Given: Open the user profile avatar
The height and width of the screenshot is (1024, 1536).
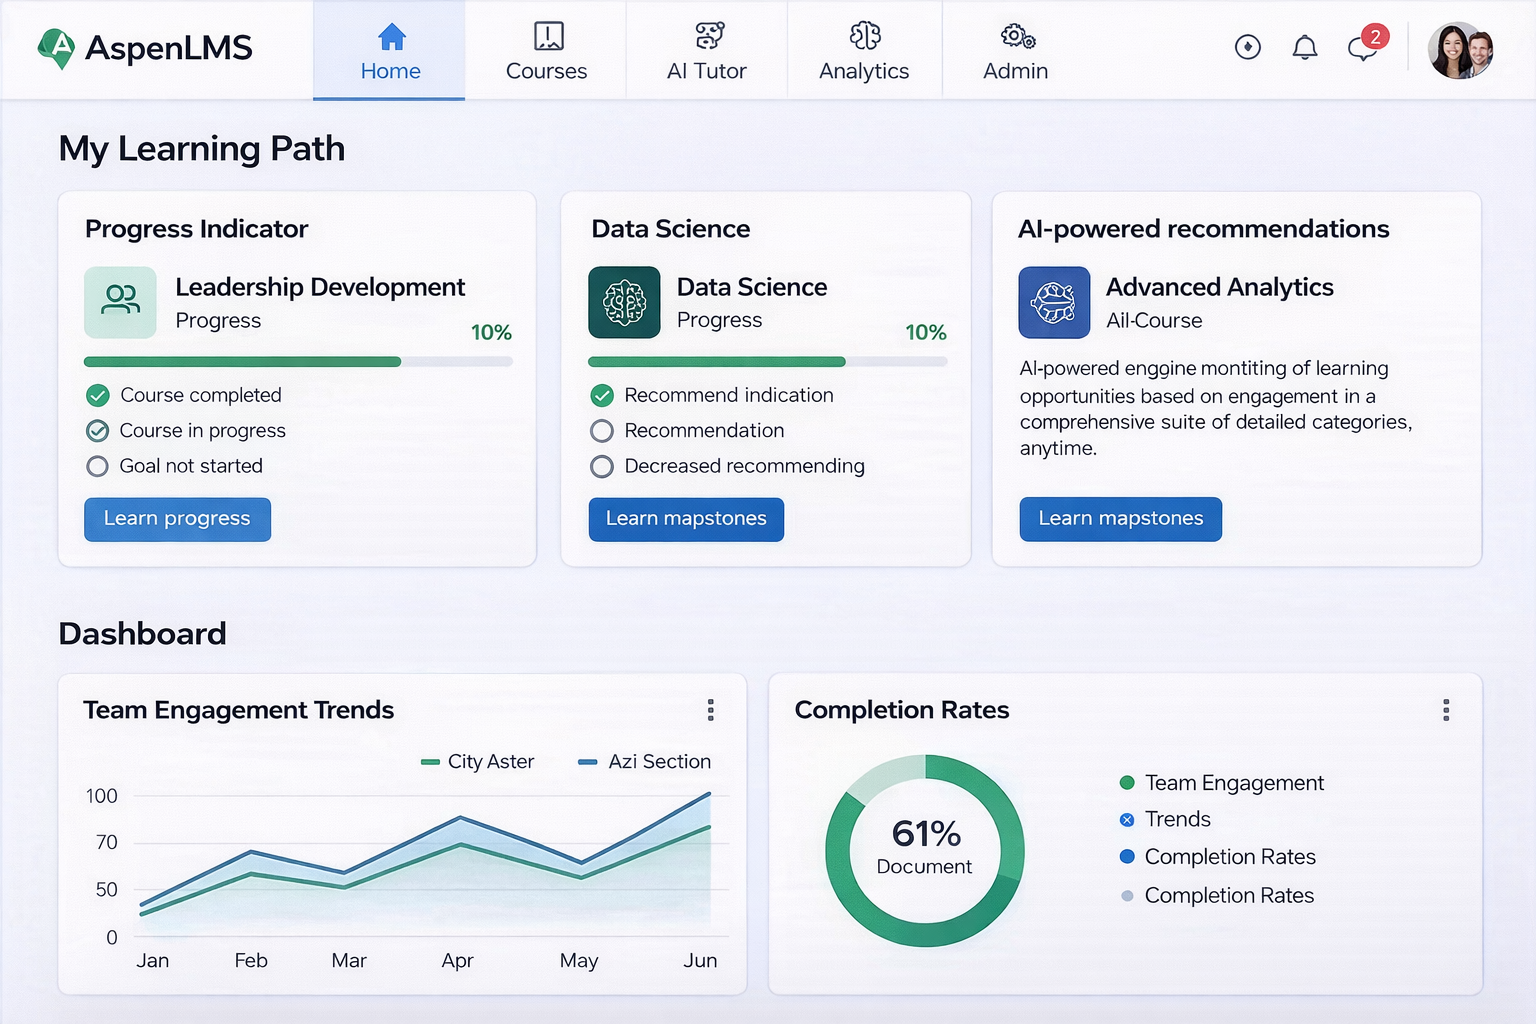Looking at the screenshot, I should click(1460, 50).
